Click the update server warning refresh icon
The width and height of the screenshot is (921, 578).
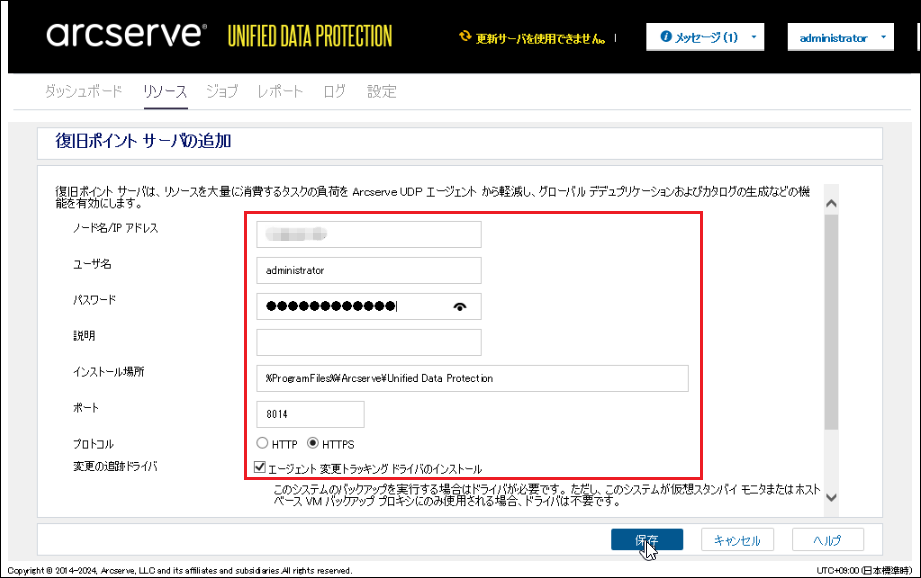pos(465,36)
